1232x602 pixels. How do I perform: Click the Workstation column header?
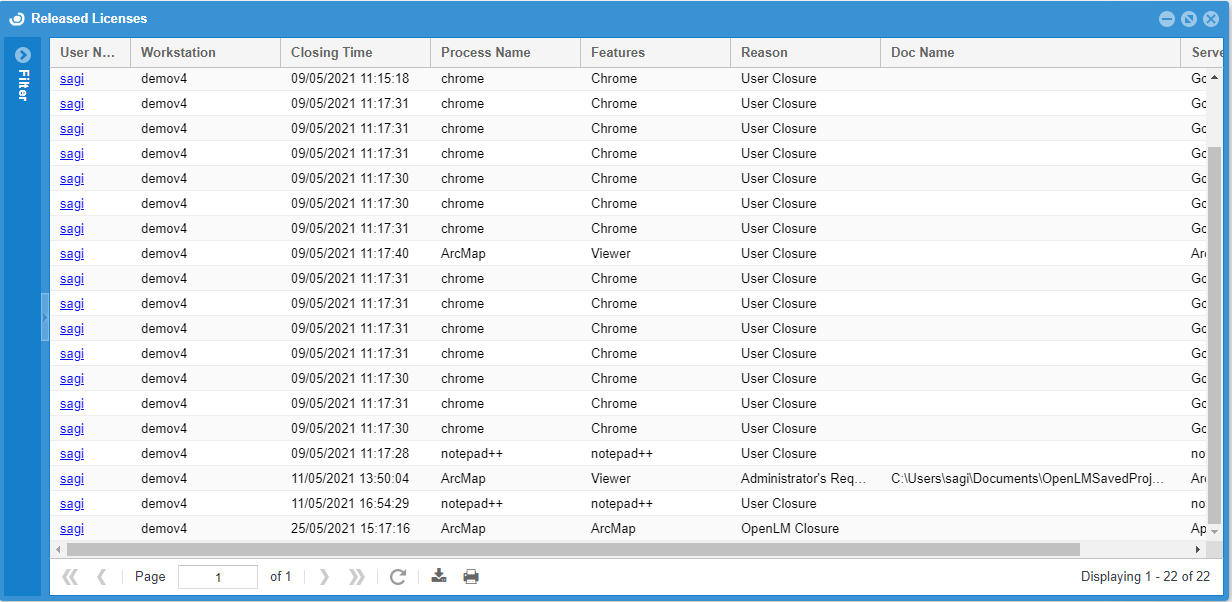[178, 53]
